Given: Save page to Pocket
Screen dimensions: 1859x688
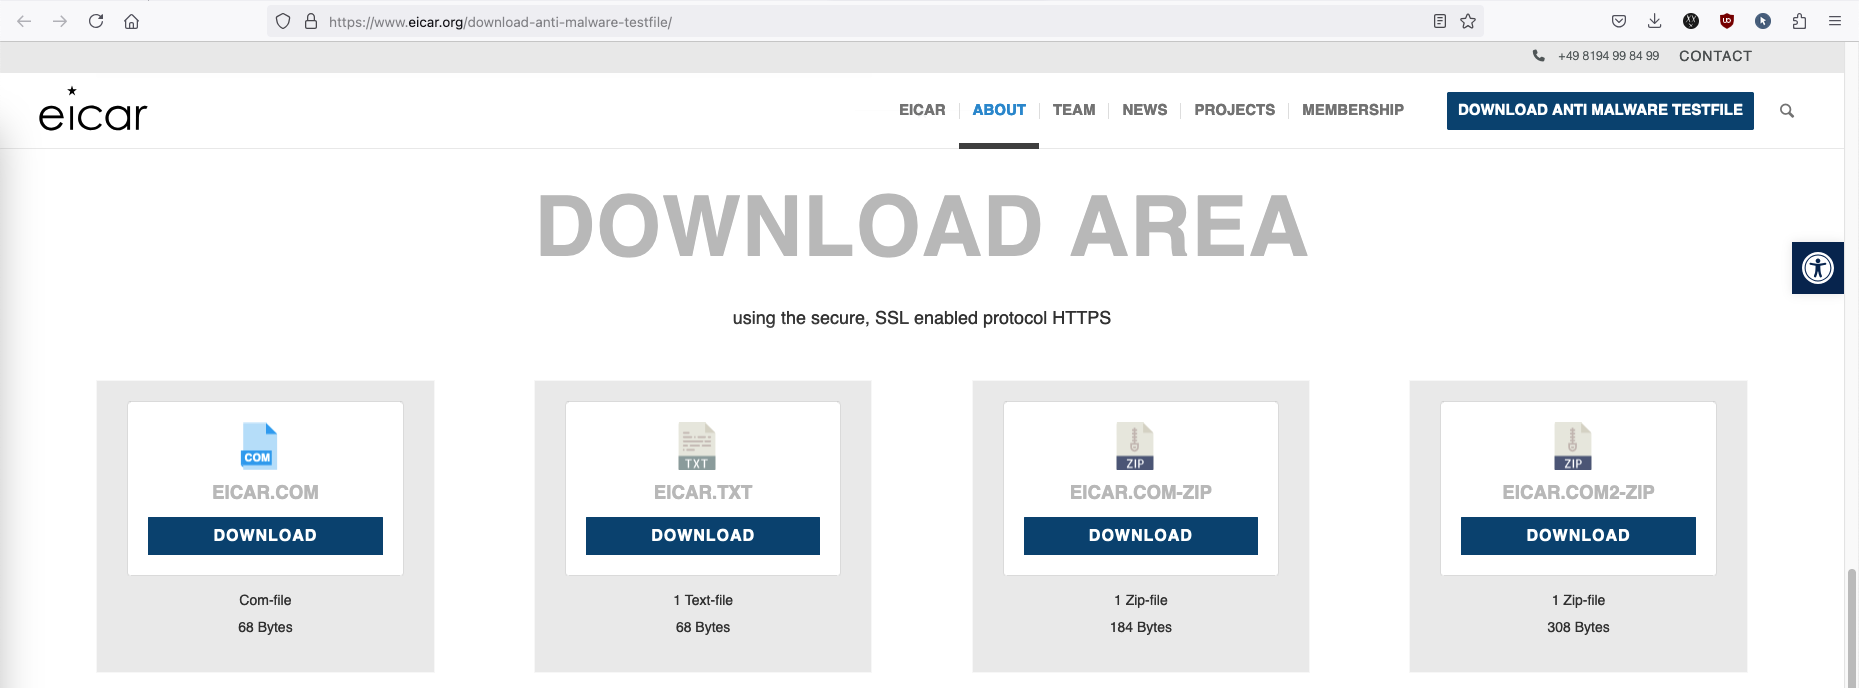Looking at the screenshot, I should coord(1619,21).
